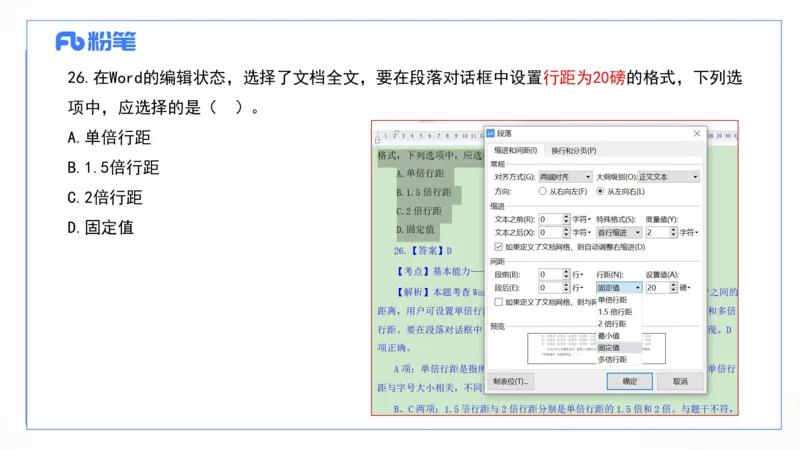800x450 pixels.
Task: Click the 行距 固定值 combo box
Action: [619, 288]
